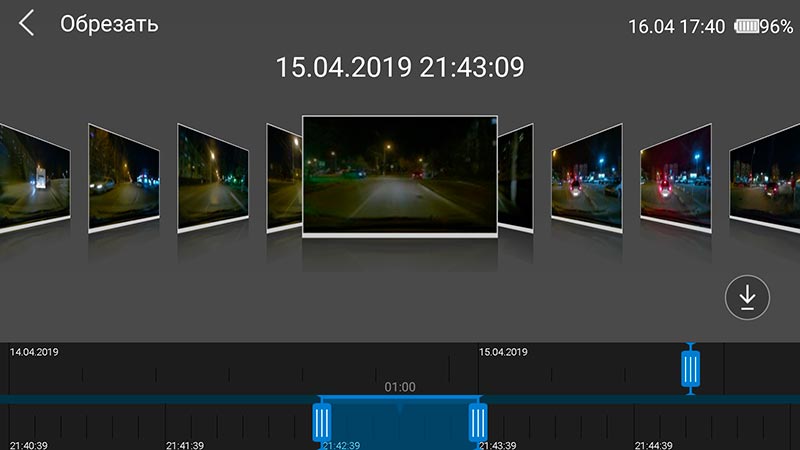The image size is (800, 450).
Task: Select the left blue trim handle
Action: pyautogui.click(x=322, y=421)
